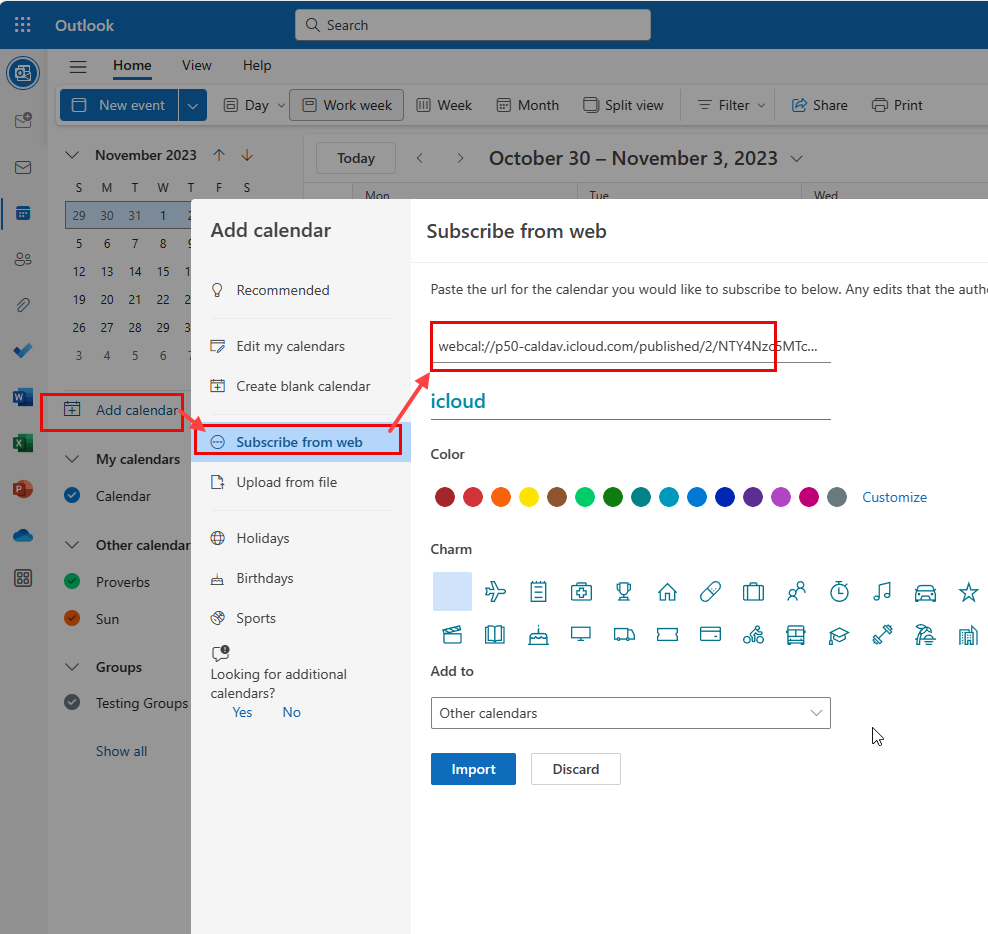The image size is (988, 934).
Task: Select the dumbbell charm
Action: 882,635
